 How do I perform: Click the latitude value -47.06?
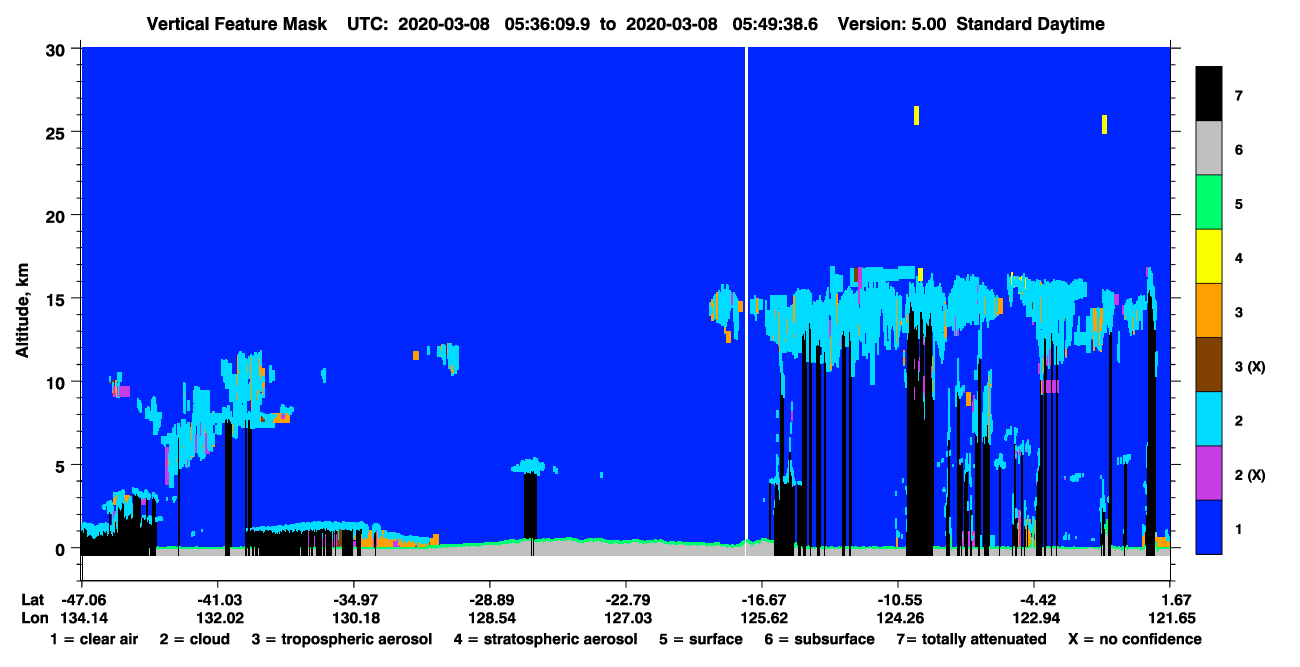pos(83,599)
